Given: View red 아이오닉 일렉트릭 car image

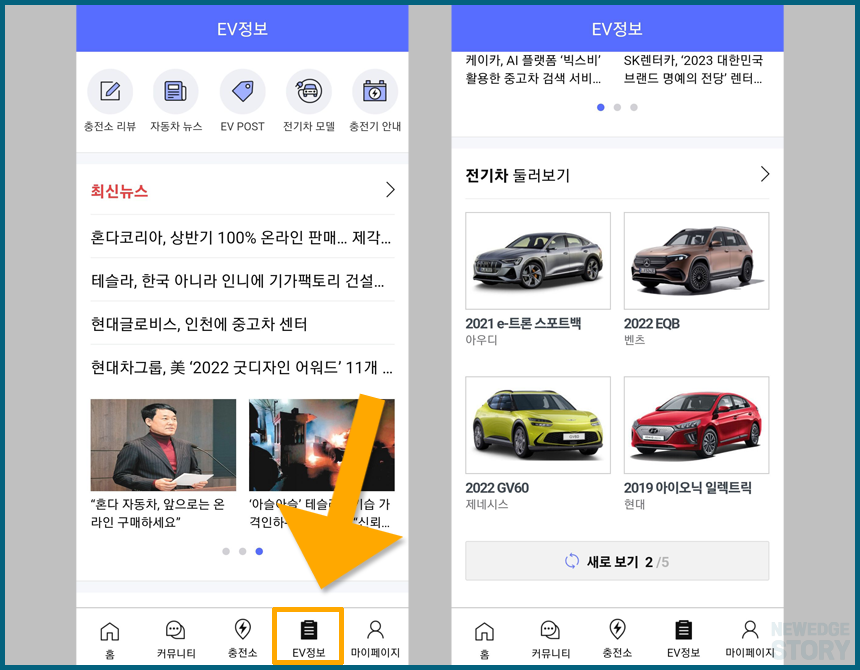Looking at the screenshot, I should click(x=696, y=425).
